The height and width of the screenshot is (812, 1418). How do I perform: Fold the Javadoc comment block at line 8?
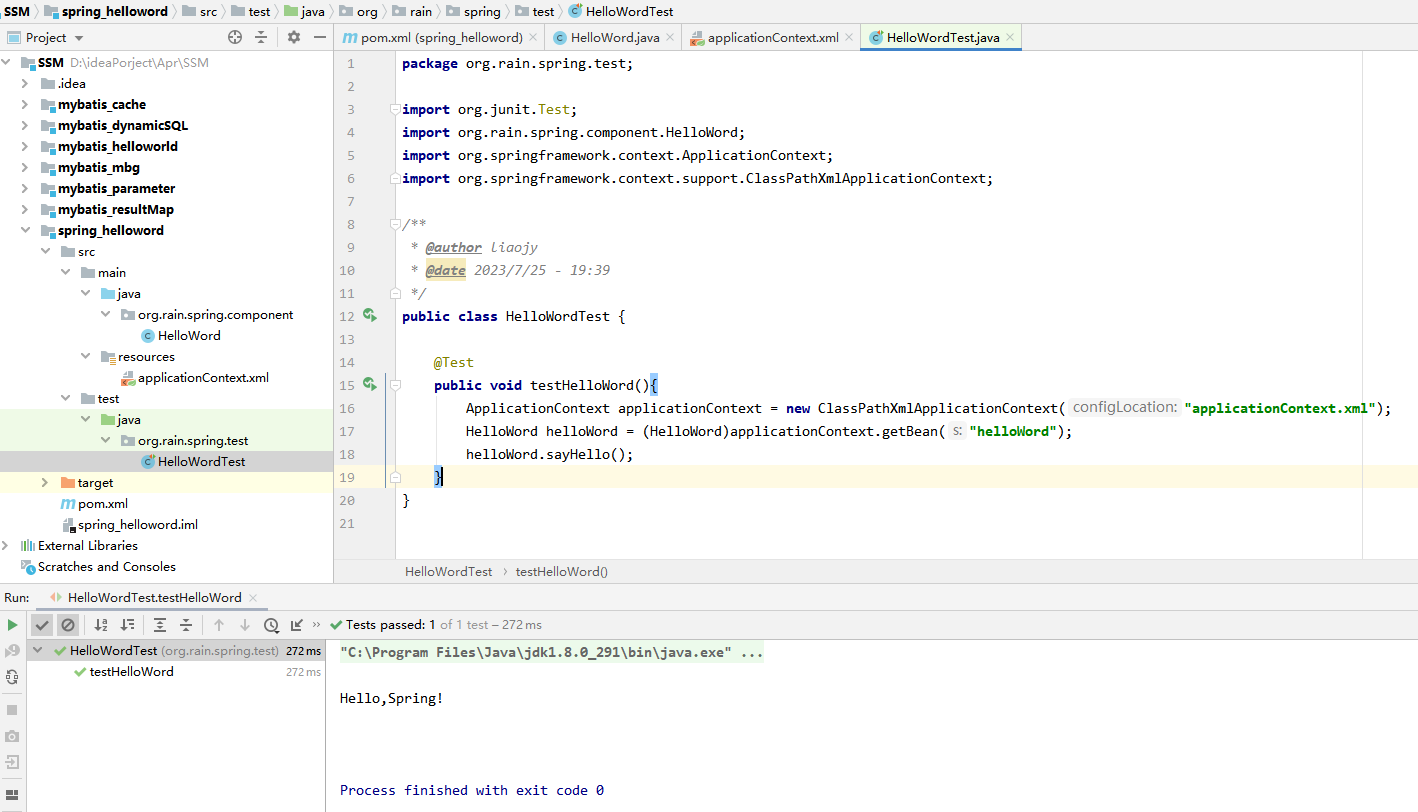point(396,224)
